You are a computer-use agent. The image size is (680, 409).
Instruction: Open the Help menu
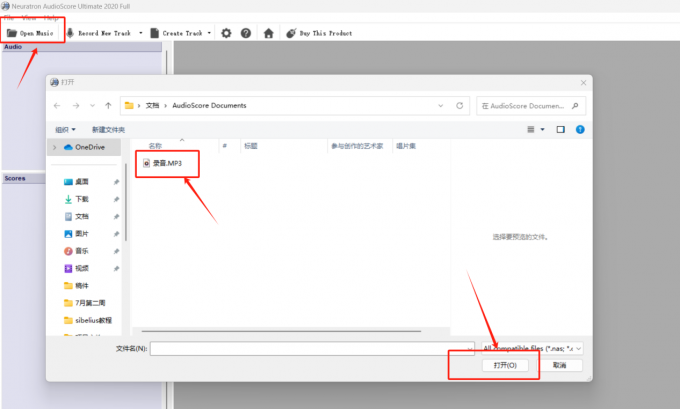tap(51, 18)
